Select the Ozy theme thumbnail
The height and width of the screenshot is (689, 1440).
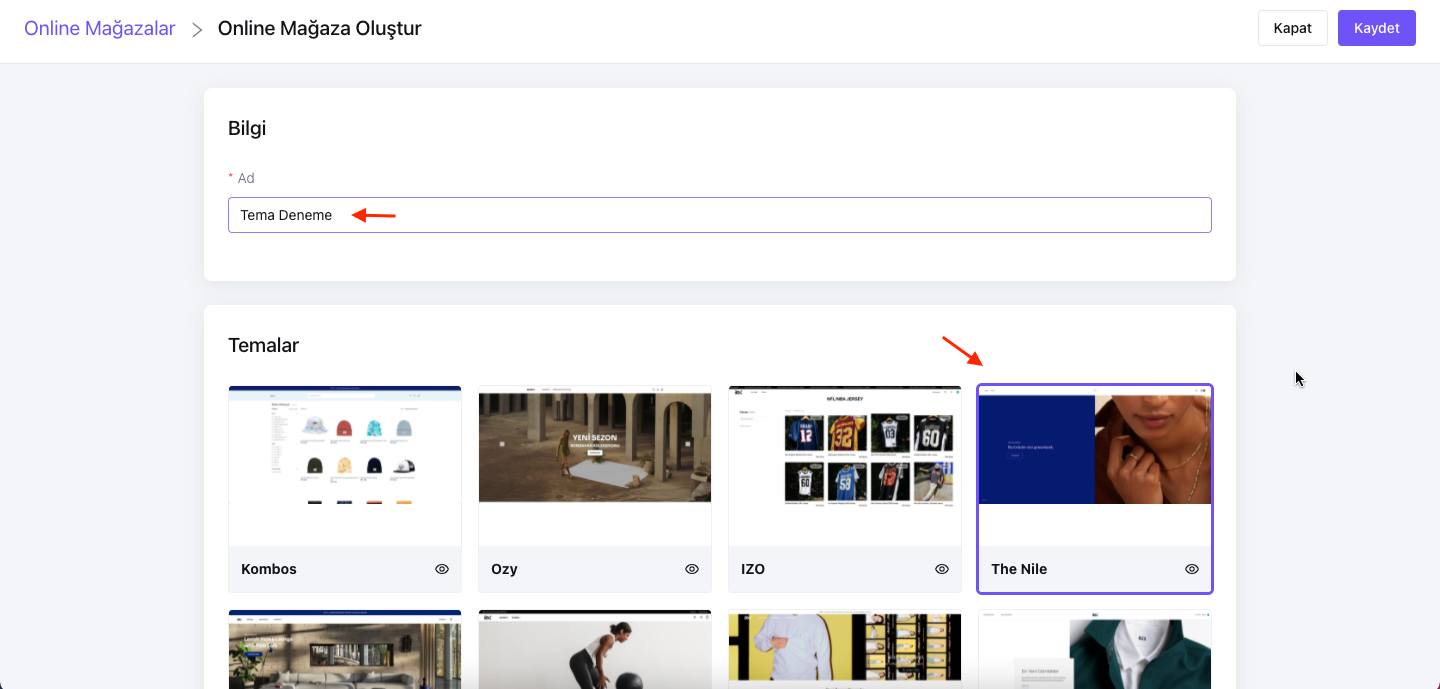click(595, 466)
